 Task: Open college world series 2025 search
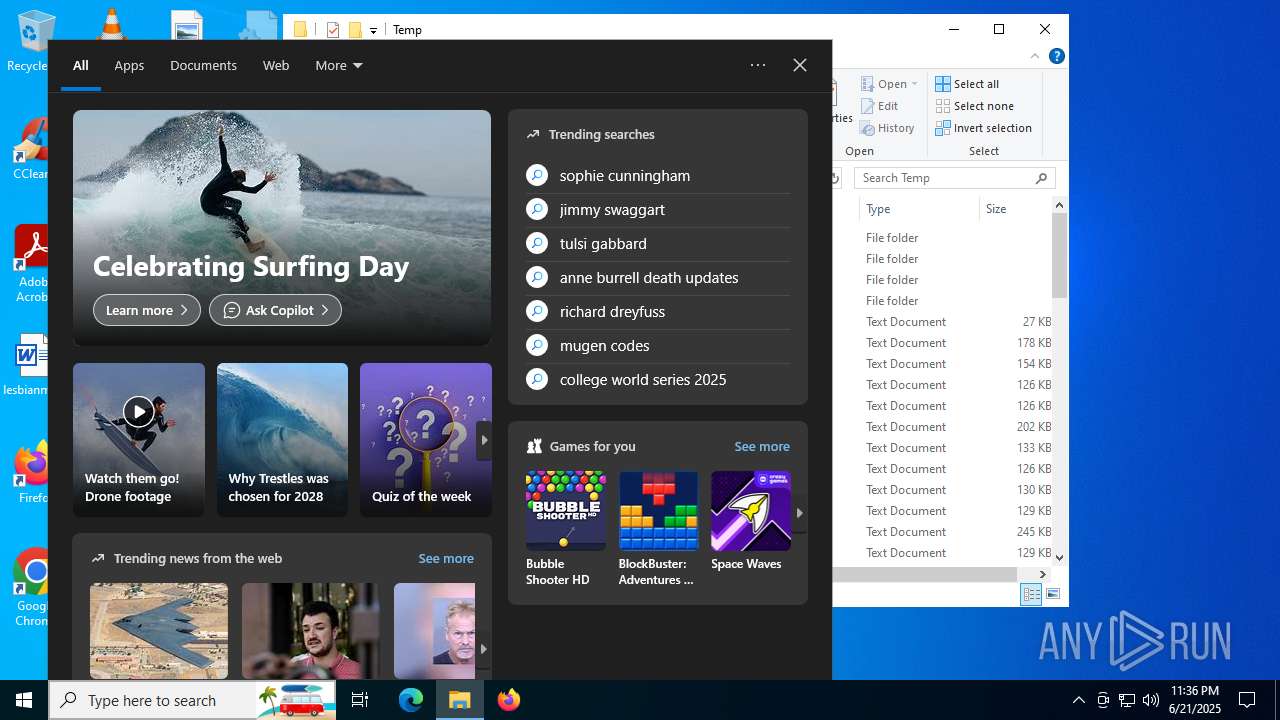[657, 380]
